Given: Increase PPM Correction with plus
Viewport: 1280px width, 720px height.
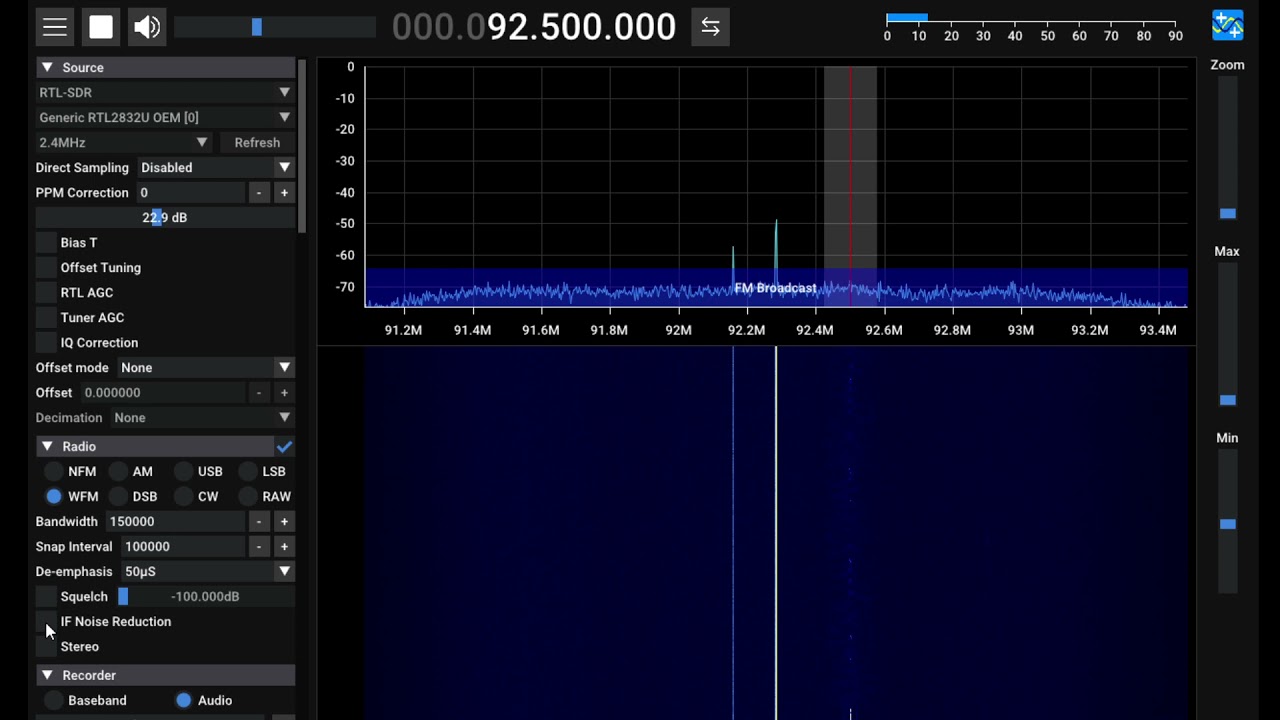Looking at the screenshot, I should [284, 192].
